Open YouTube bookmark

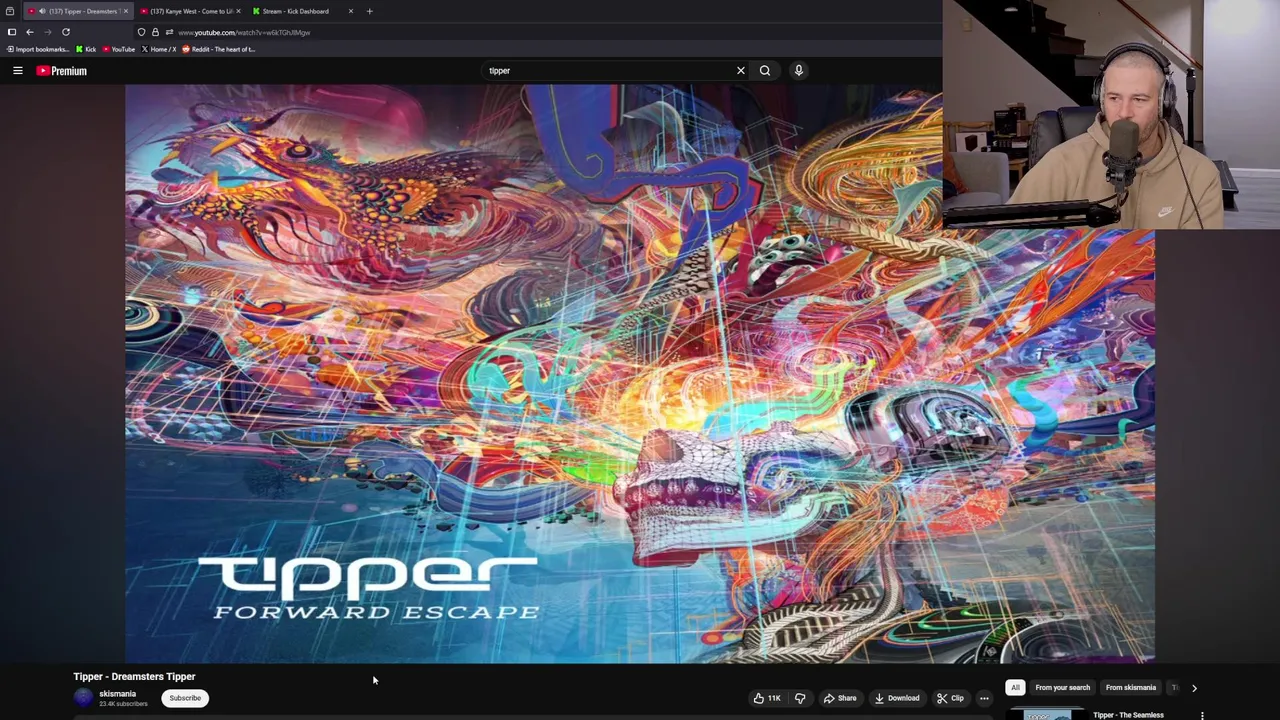tap(119, 49)
